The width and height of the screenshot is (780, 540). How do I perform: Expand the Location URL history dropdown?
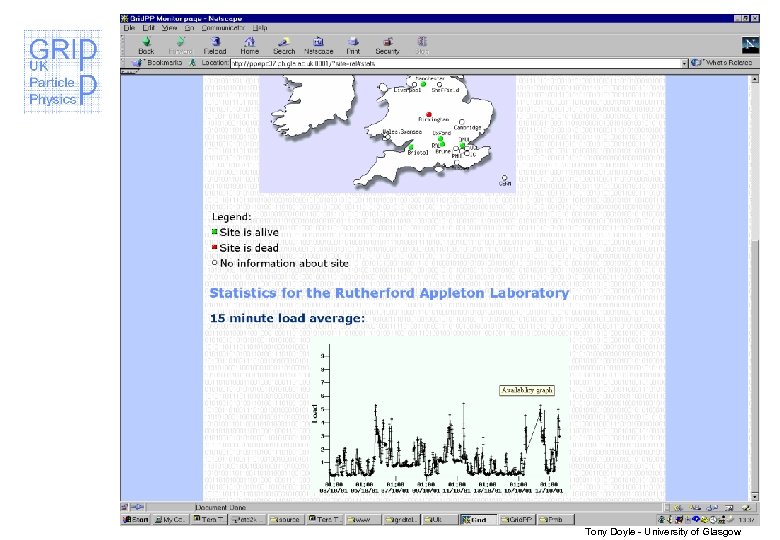pos(685,62)
